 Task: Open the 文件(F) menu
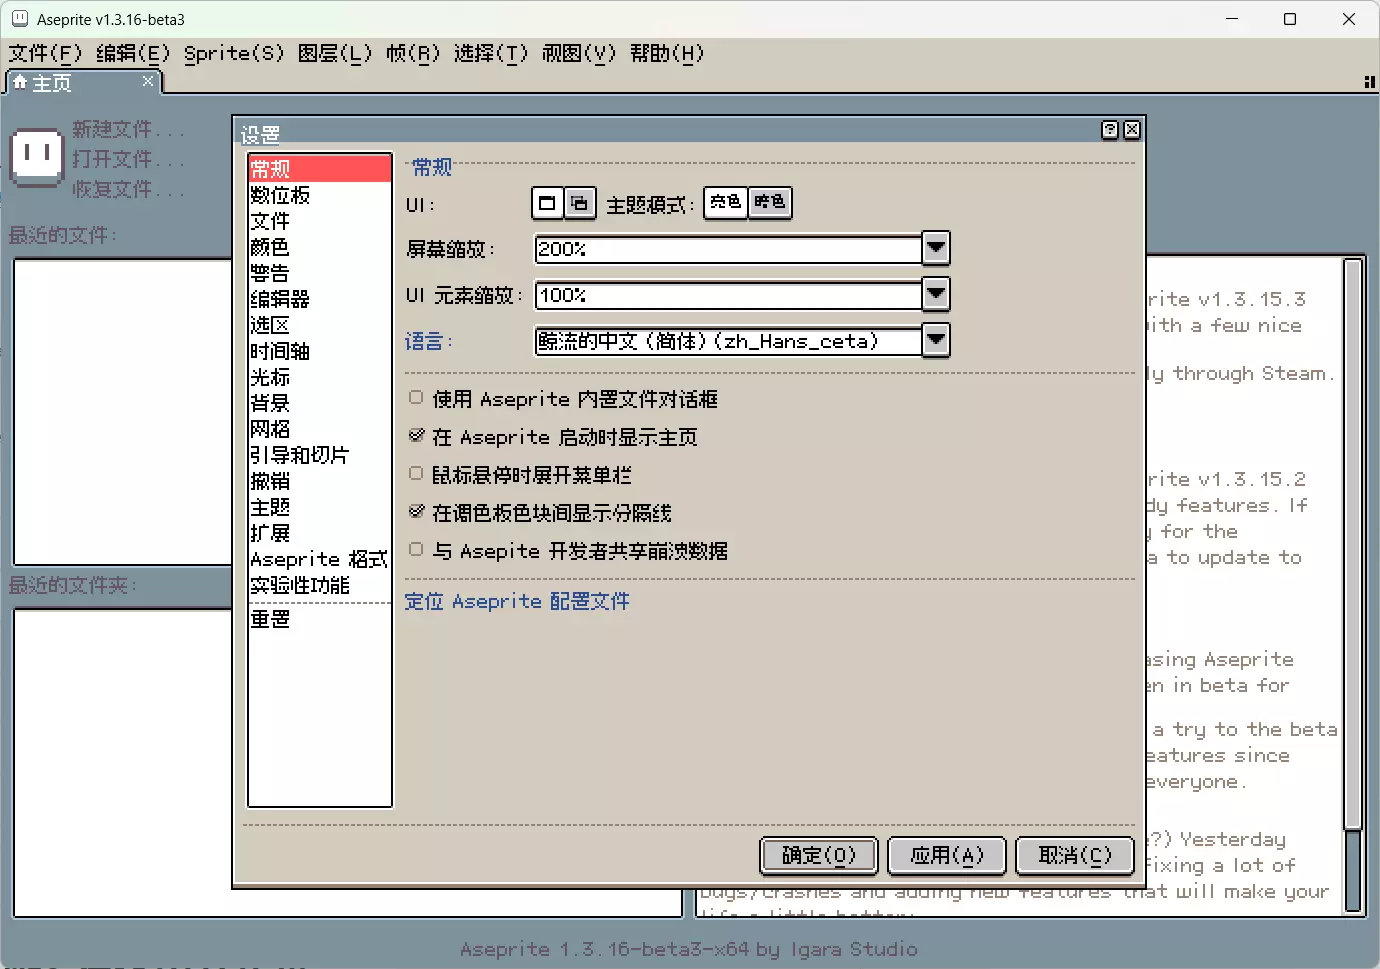(x=46, y=53)
